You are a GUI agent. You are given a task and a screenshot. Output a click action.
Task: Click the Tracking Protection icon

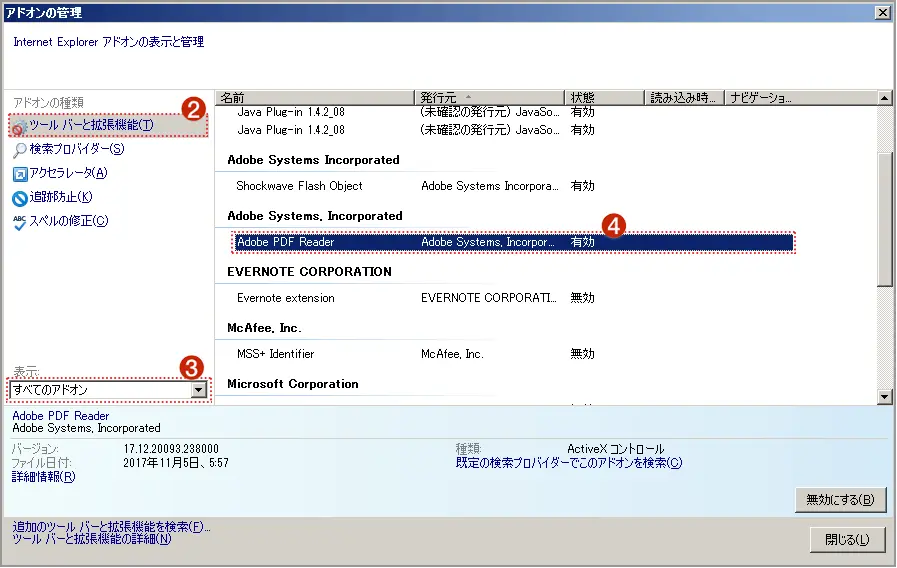click(20, 198)
